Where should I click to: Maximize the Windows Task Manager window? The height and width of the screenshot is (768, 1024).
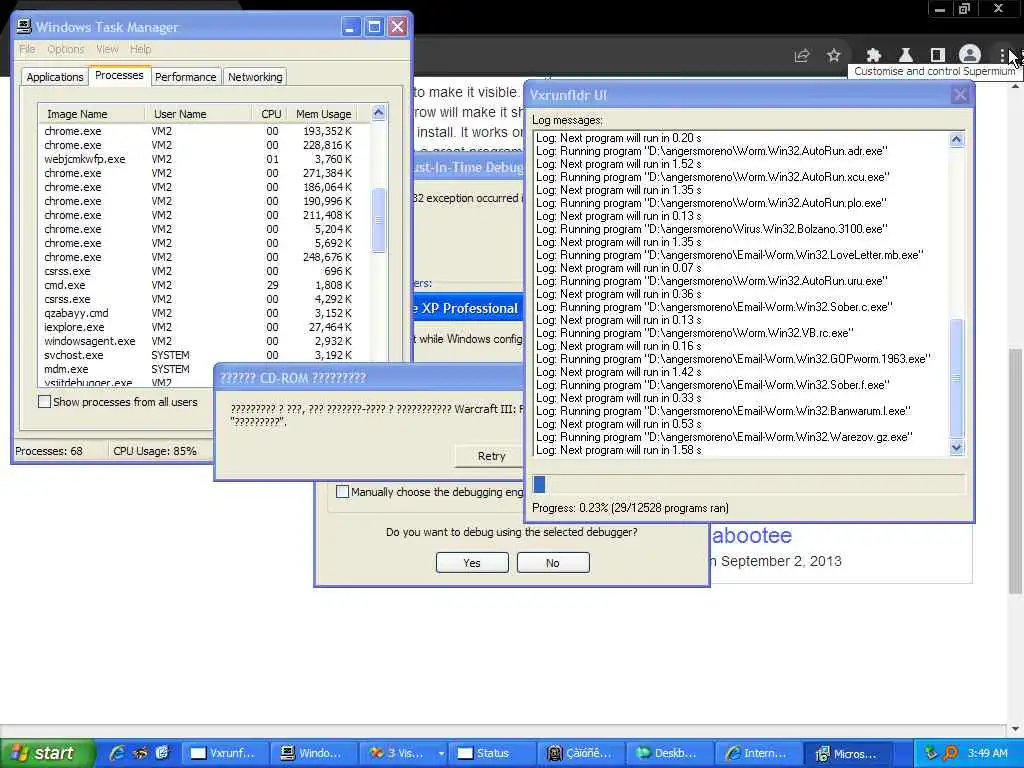374,27
